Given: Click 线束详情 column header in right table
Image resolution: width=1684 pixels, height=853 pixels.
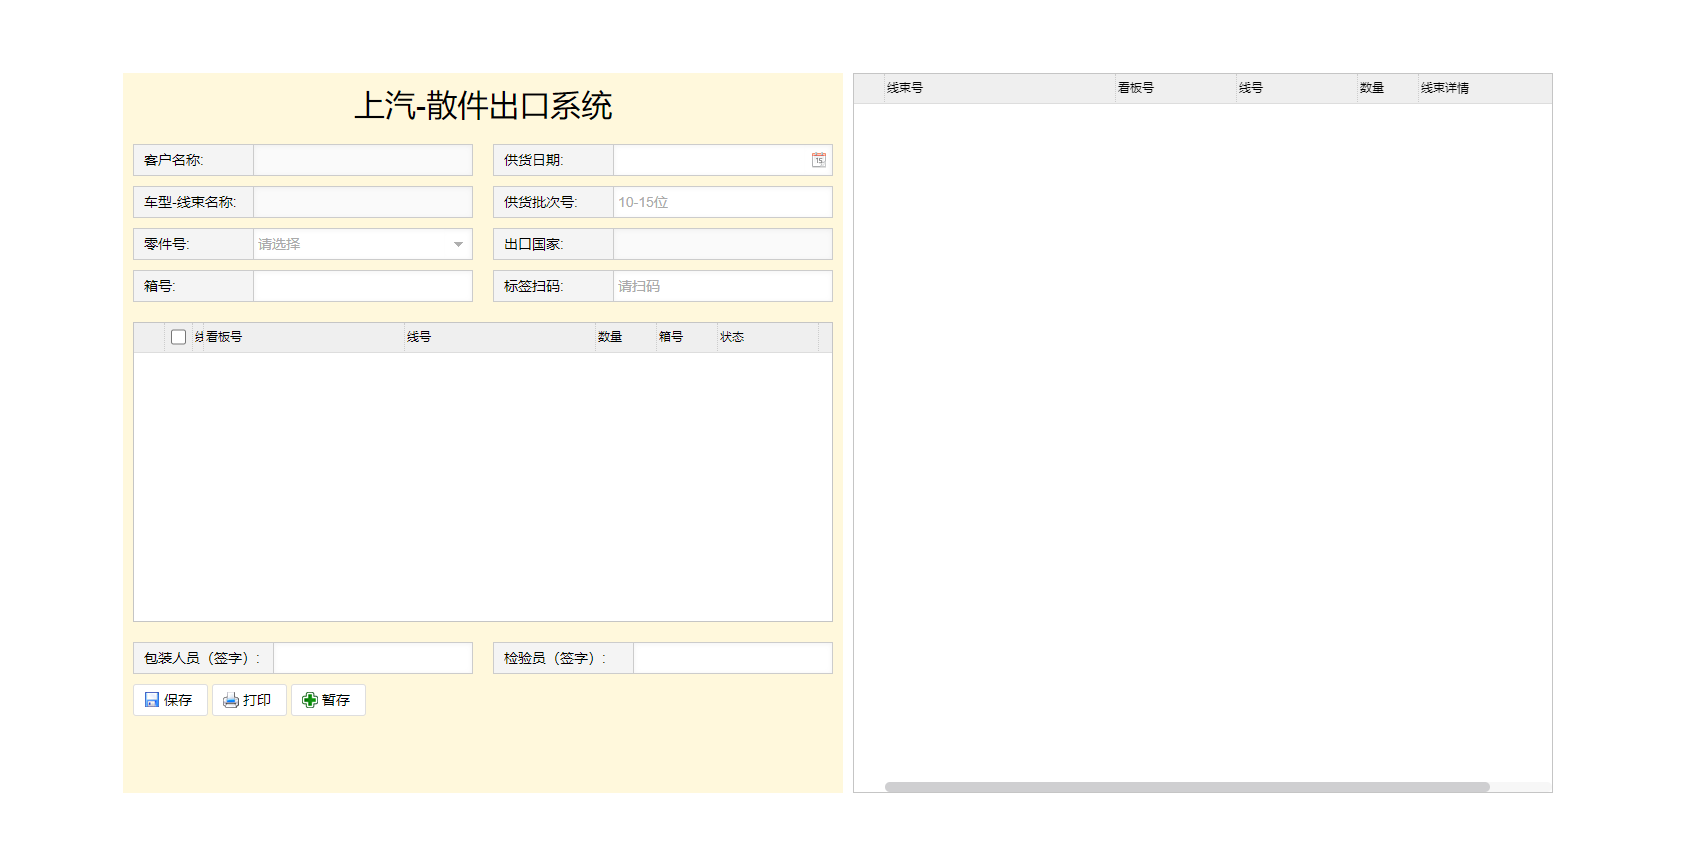Looking at the screenshot, I should [x=1485, y=88].
